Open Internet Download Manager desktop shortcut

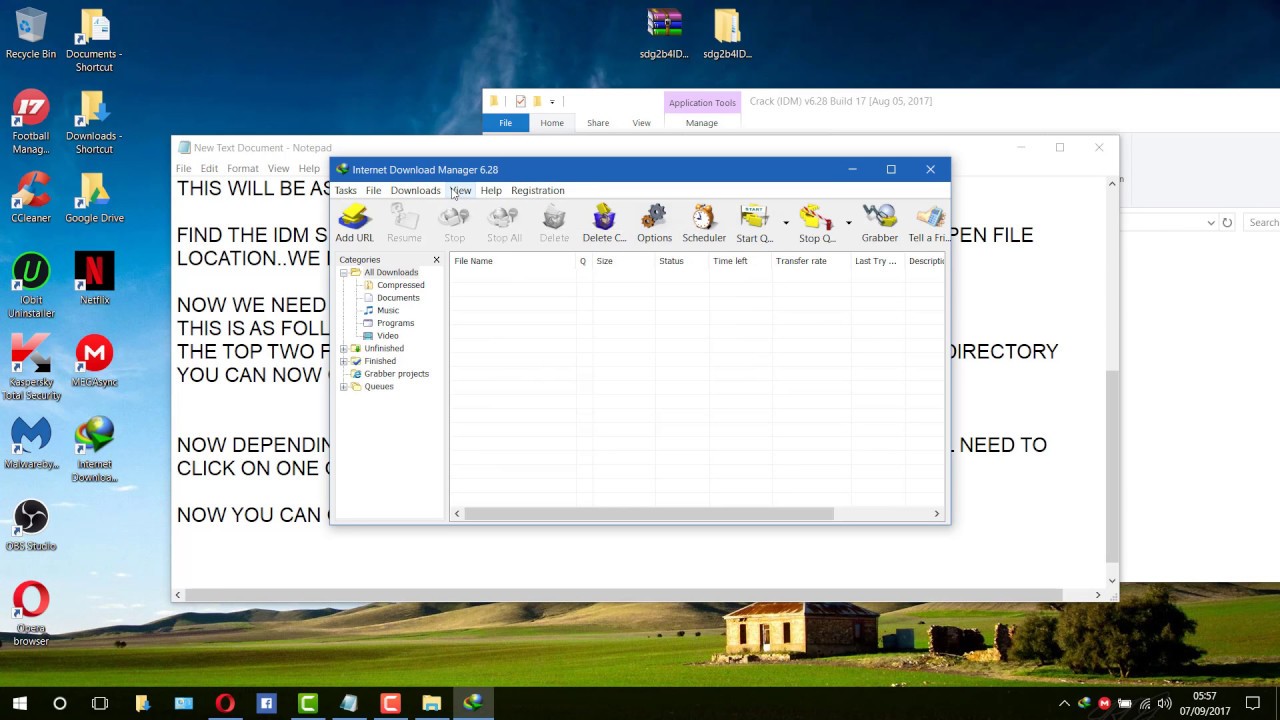coord(95,450)
